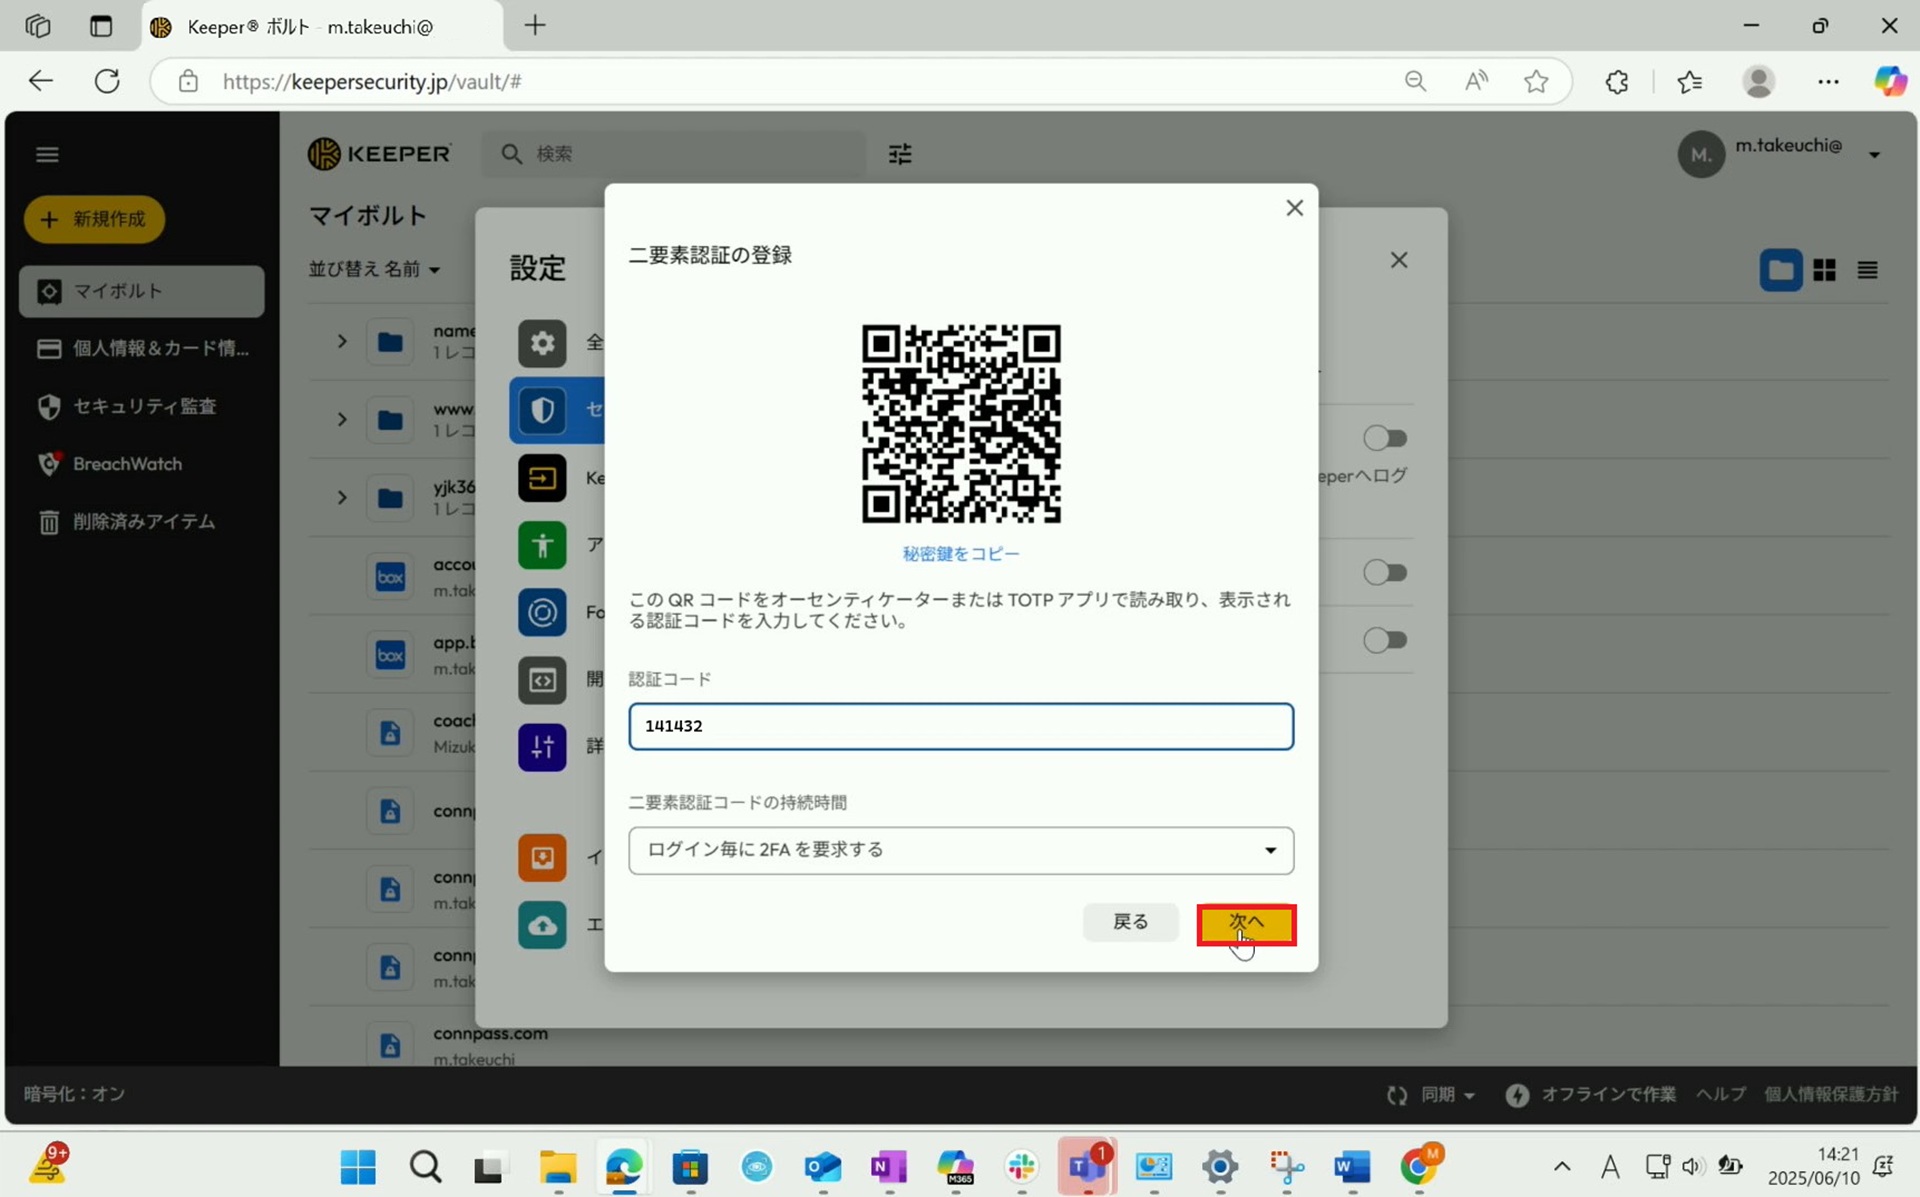Open the security shield settings icon
The image size is (1920, 1197).
pyautogui.click(x=542, y=410)
